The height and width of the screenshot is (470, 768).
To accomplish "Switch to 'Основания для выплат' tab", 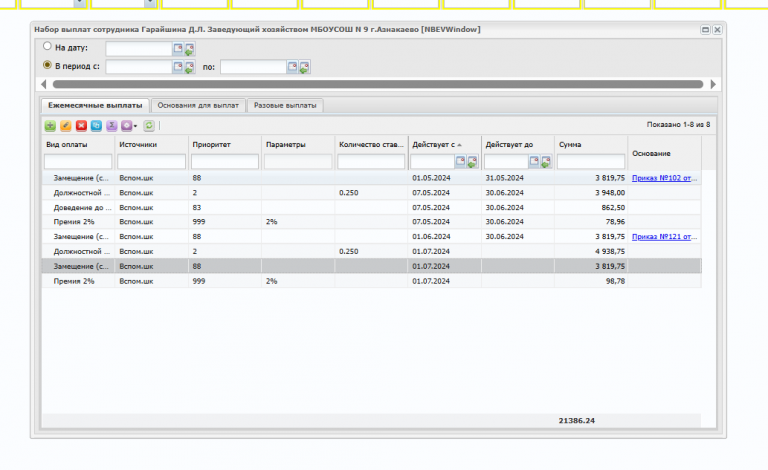I will tap(198, 105).
